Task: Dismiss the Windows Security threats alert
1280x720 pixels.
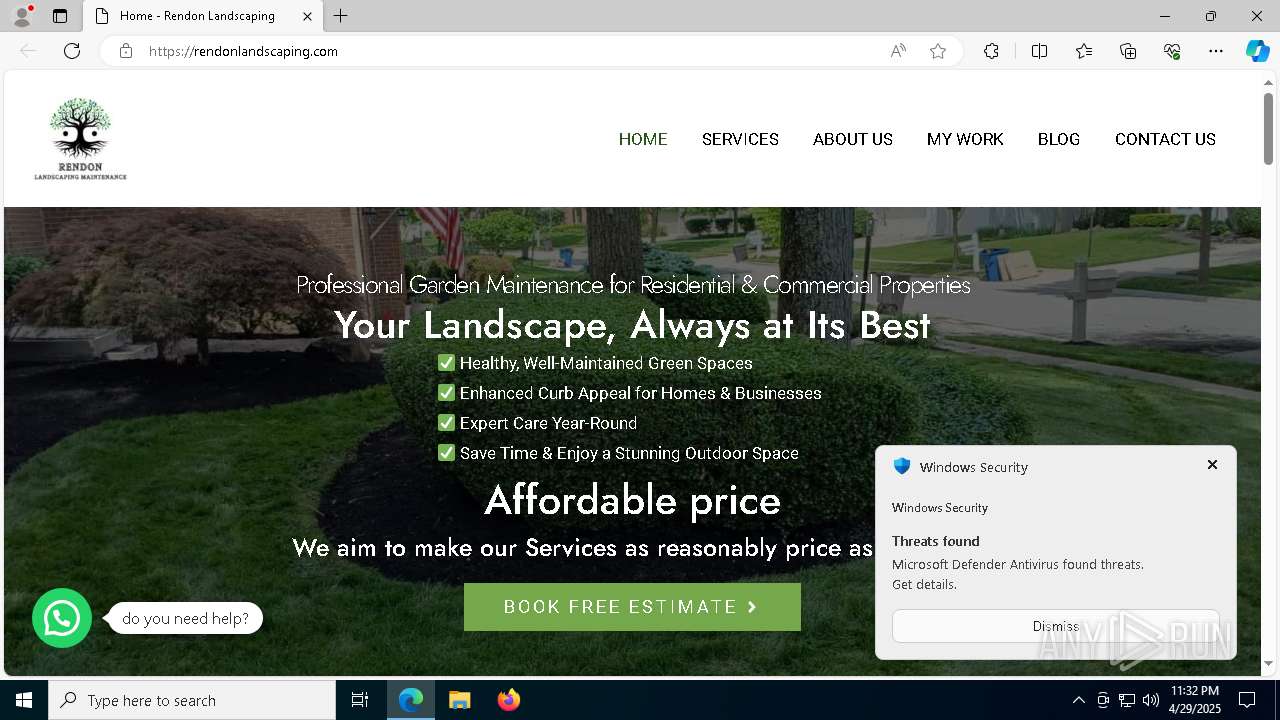Action: (1056, 626)
